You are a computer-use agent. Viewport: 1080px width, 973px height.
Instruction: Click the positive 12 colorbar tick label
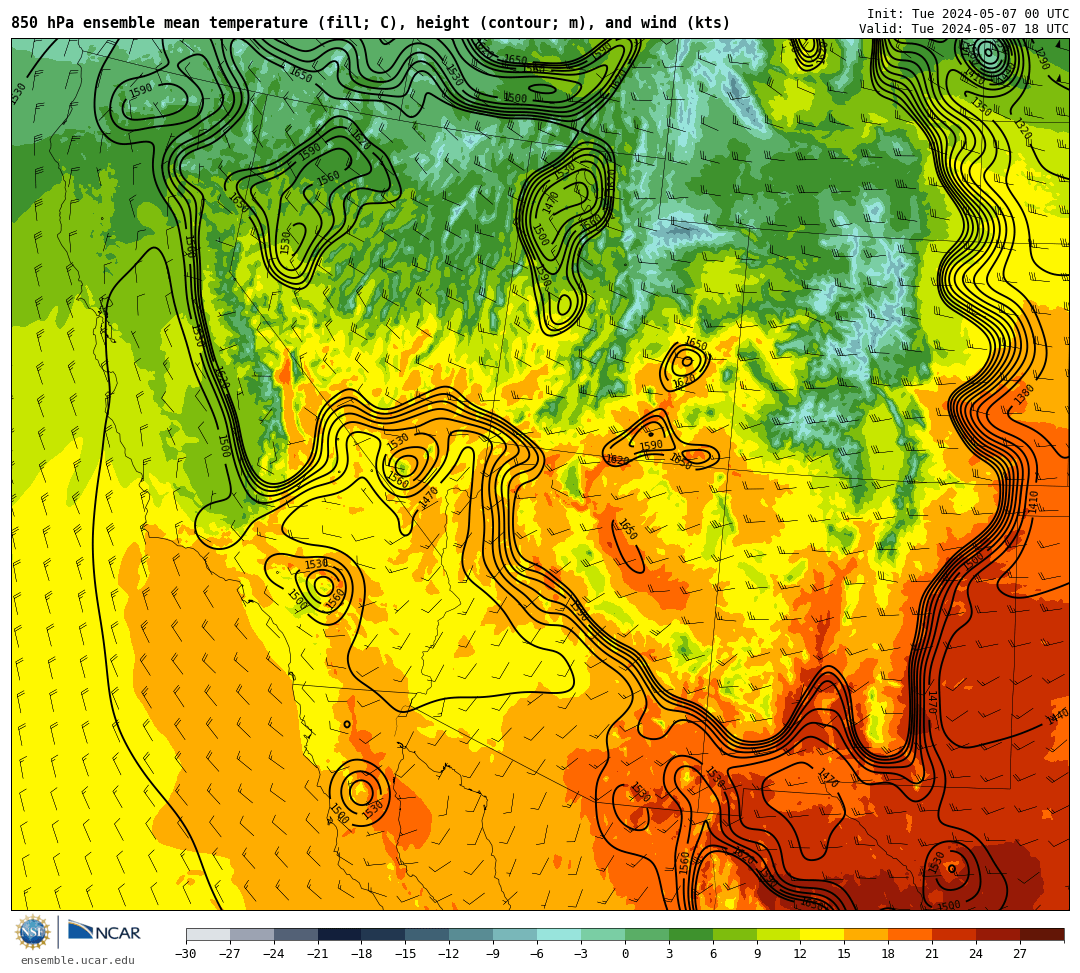click(x=801, y=954)
